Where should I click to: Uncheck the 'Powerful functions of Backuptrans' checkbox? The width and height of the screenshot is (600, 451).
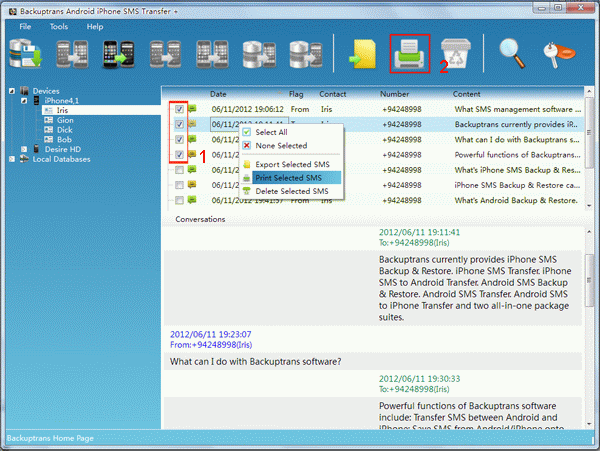point(179,155)
